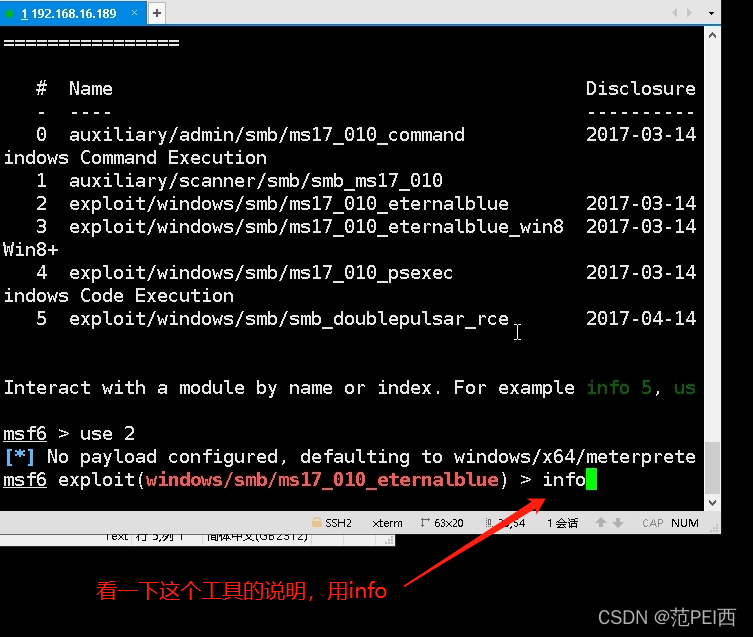Click the 'use 2' command line
The height and width of the screenshot is (637, 753).
click(x=69, y=434)
